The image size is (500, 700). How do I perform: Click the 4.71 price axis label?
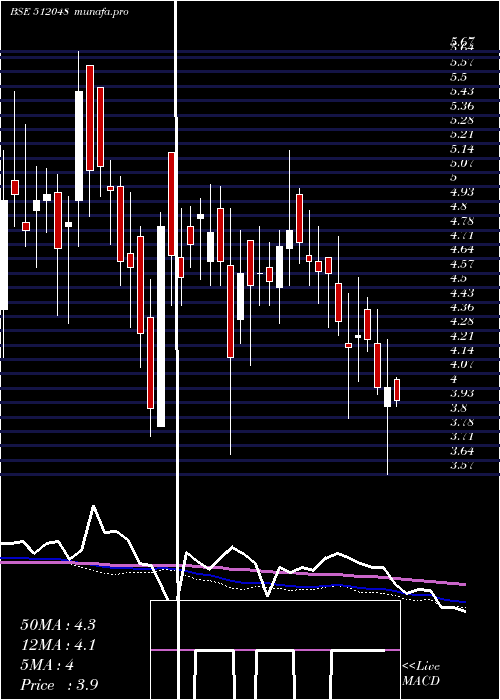tap(462, 235)
